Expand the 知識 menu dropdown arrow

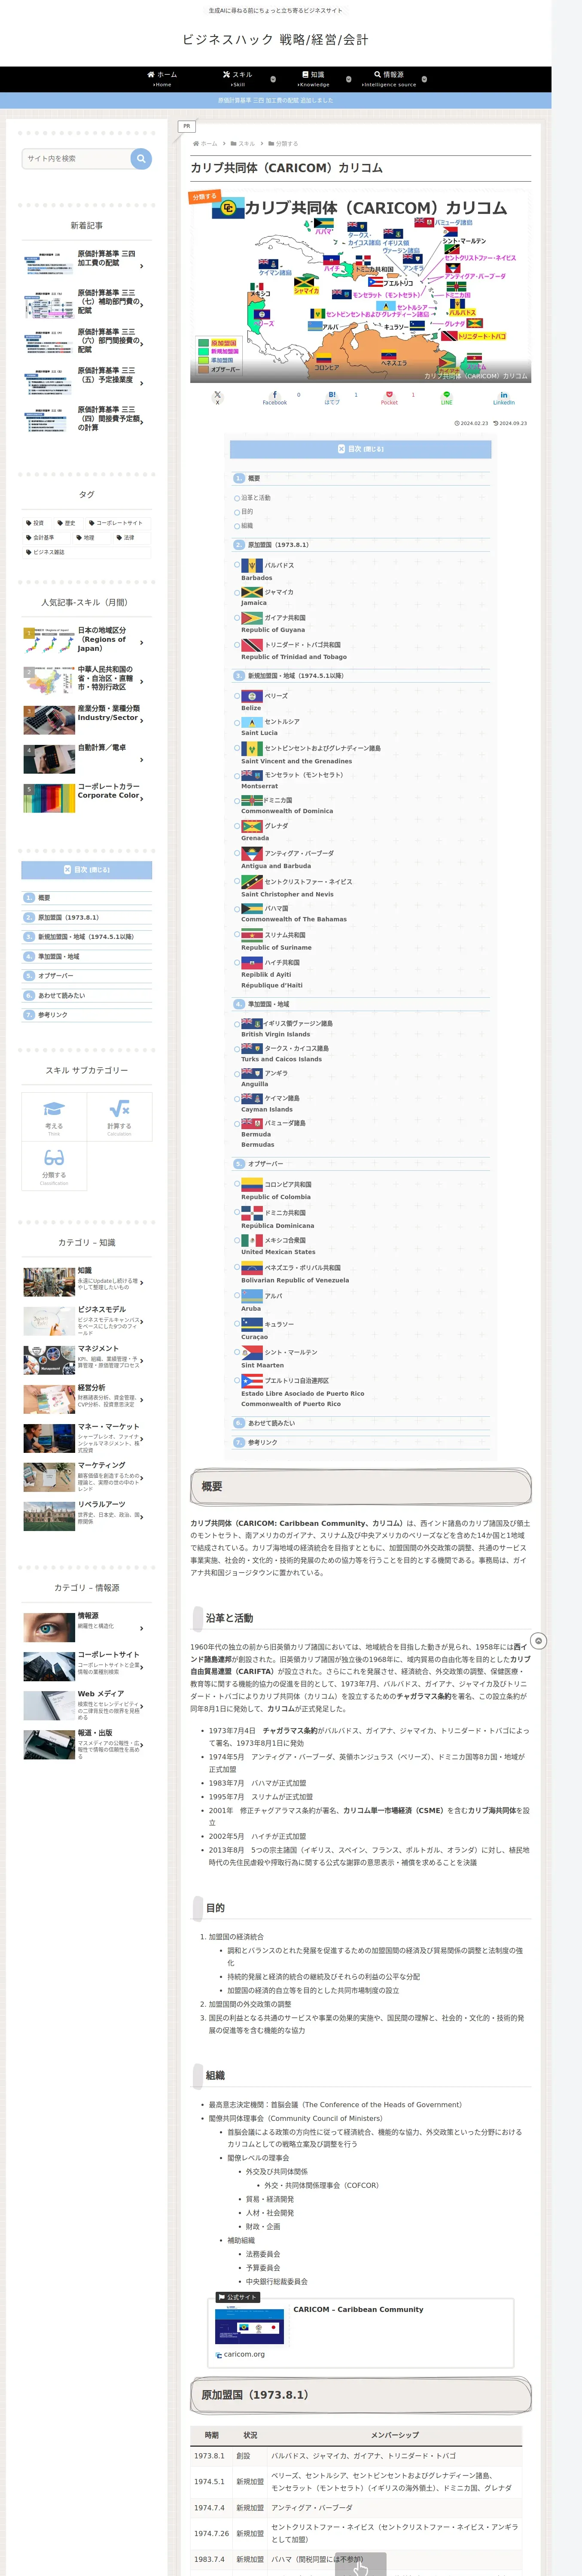(348, 79)
